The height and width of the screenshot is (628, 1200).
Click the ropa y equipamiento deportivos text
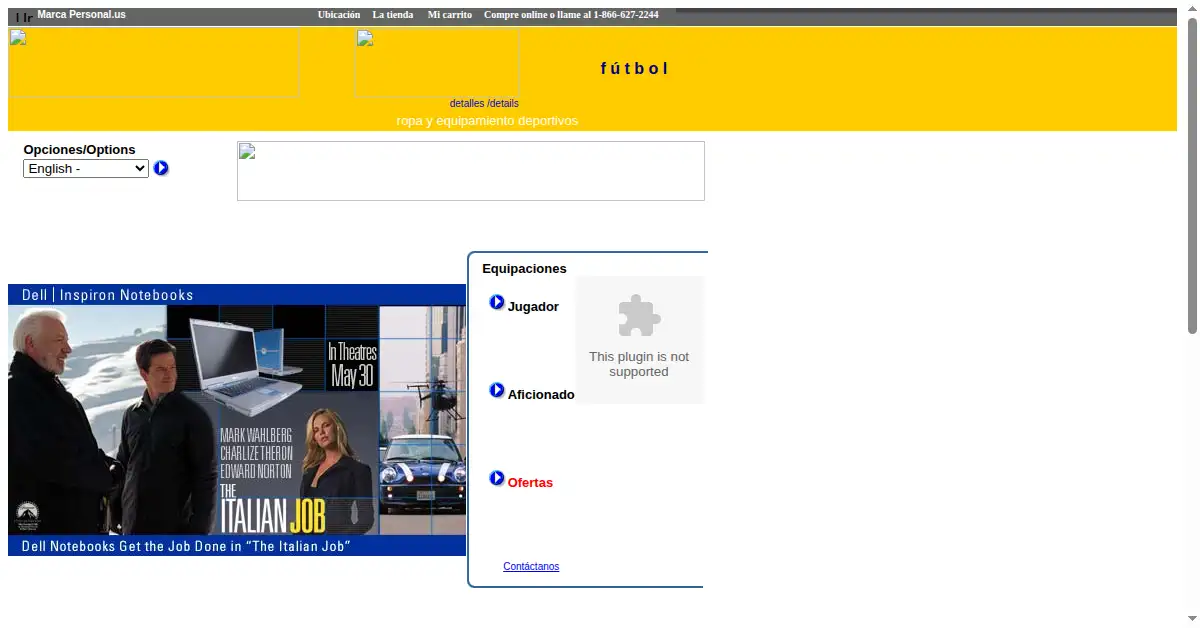coord(487,121)
